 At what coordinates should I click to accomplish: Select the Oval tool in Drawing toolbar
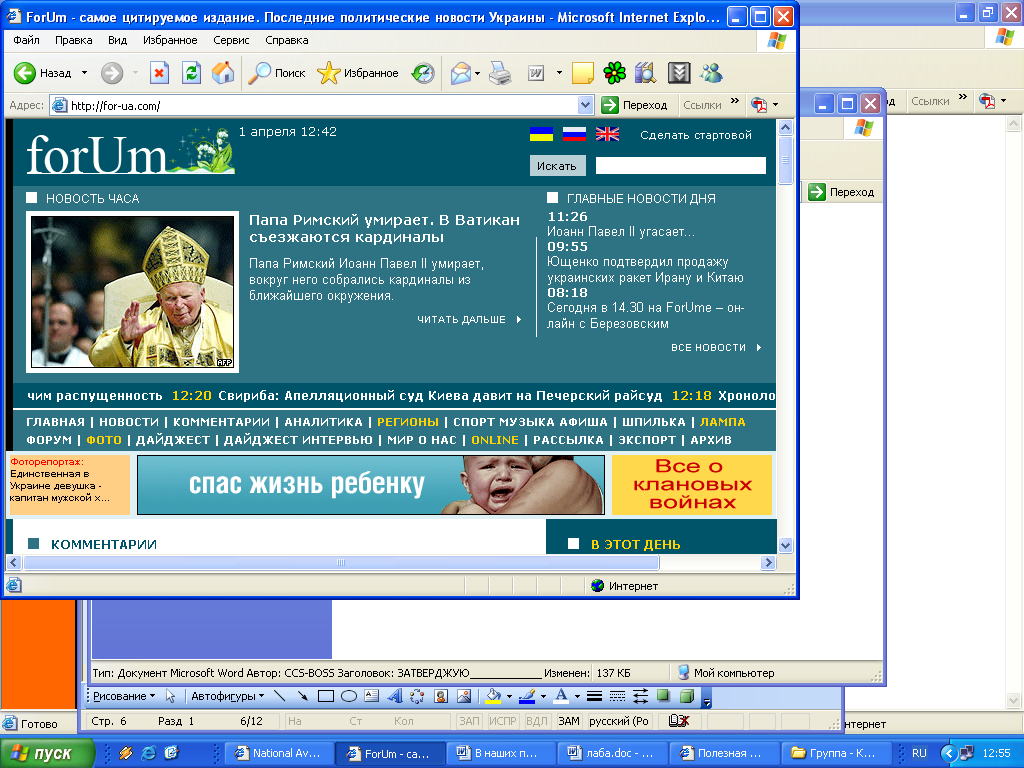pos(349,696)
